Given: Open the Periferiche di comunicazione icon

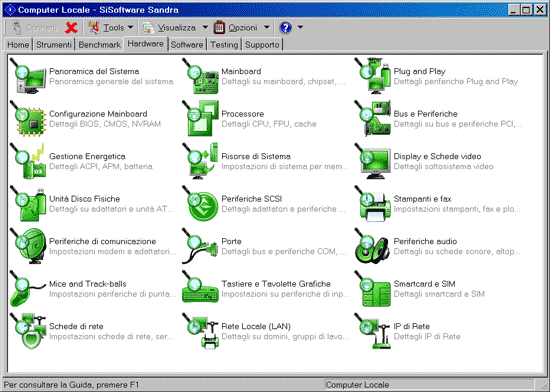Looking at the screenshot, I should pyautogui.click(x=28, y=246).
